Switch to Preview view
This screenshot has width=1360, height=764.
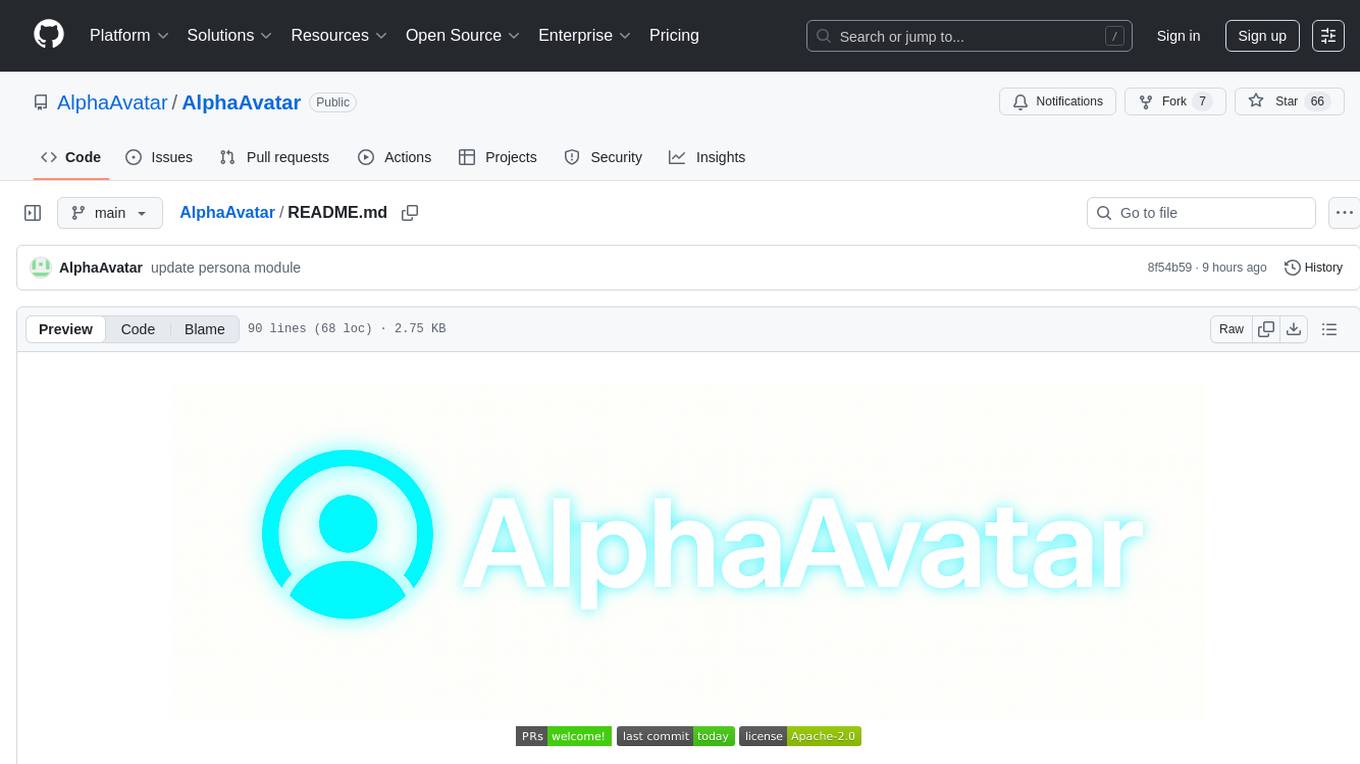click(x=66, y=329)
